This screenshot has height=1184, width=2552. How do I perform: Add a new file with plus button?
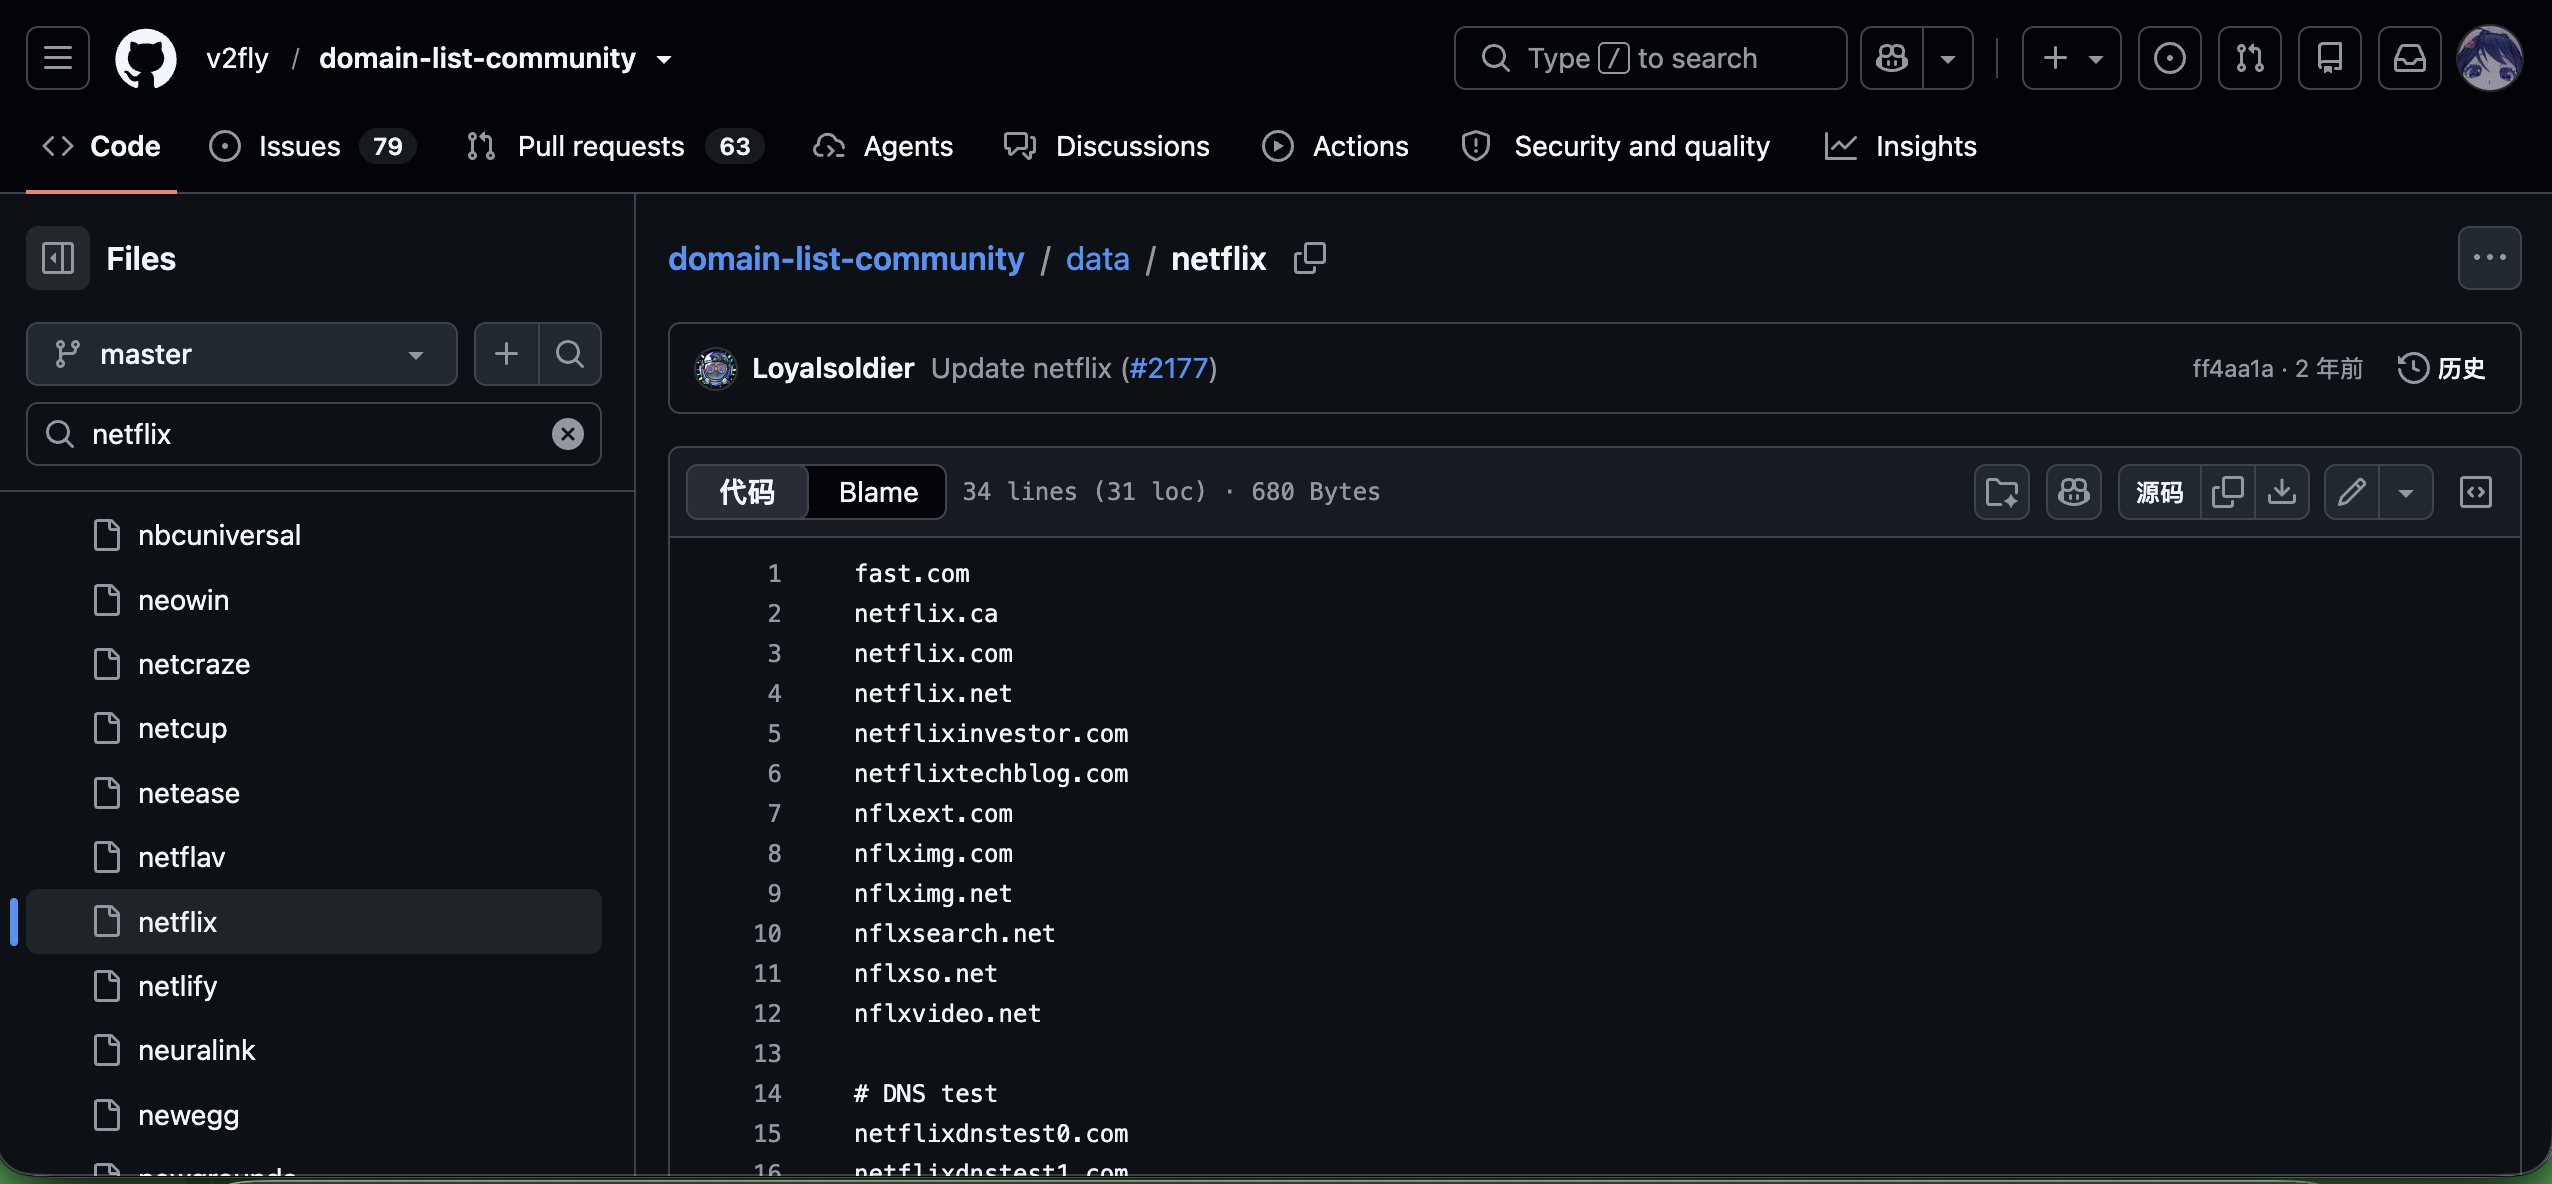[506, 354]
